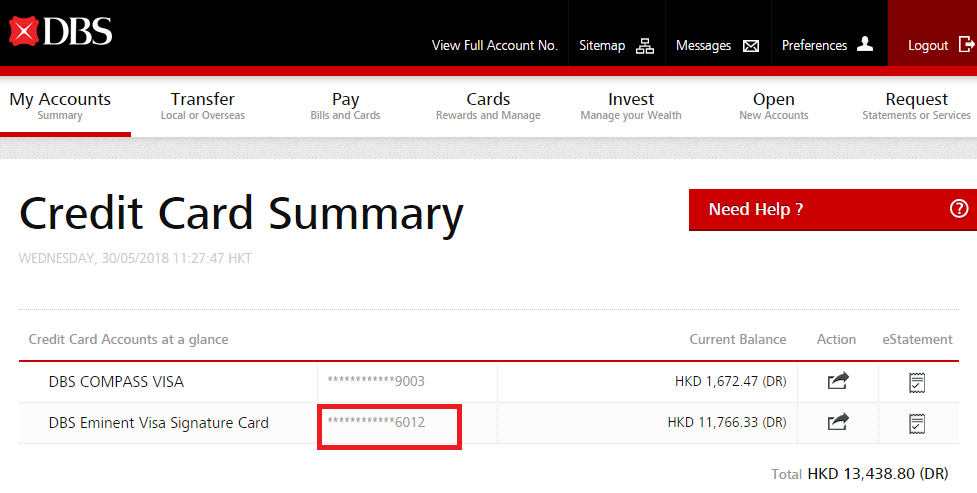Click the Logout arrow icon
This screenshot has width=977, height=493.
point(966,45)
